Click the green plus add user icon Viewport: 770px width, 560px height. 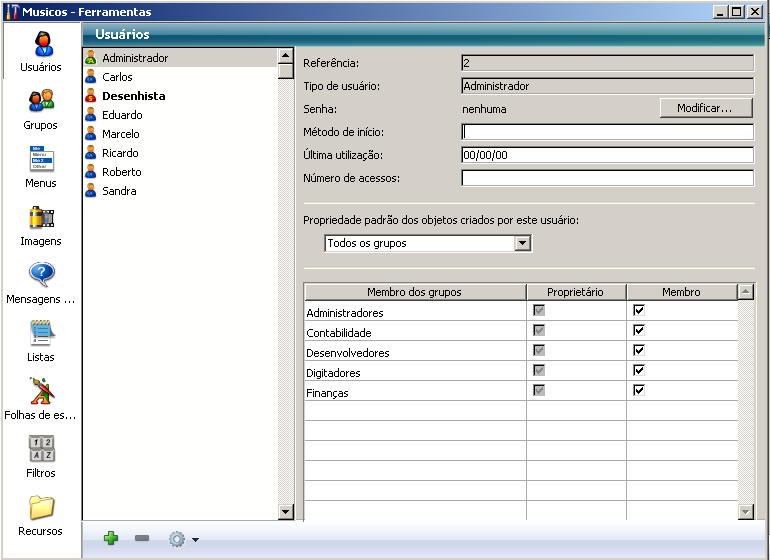click(x=111, y=539)
